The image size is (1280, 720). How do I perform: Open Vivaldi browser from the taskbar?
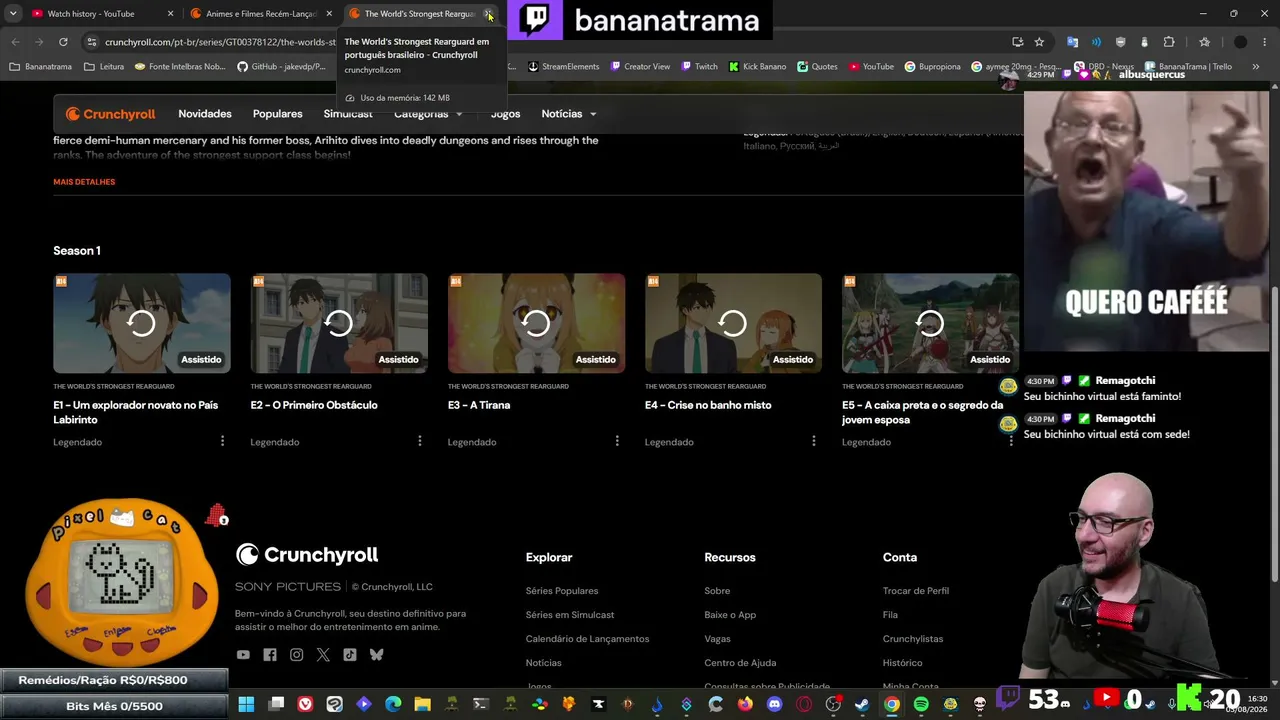[x=305, y=704]
